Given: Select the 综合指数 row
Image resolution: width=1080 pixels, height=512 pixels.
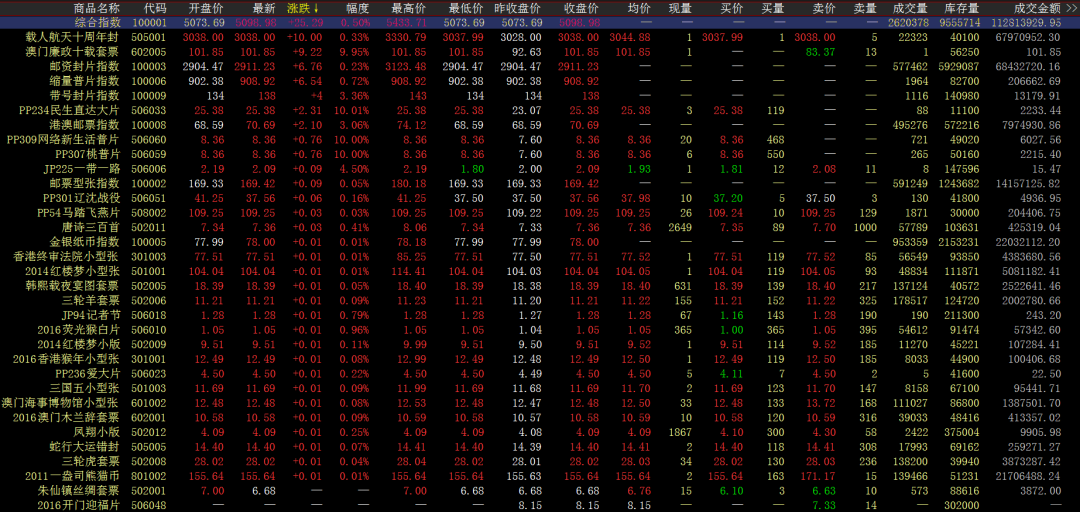Looking at the screenshot, I should [x=540, y=23].
